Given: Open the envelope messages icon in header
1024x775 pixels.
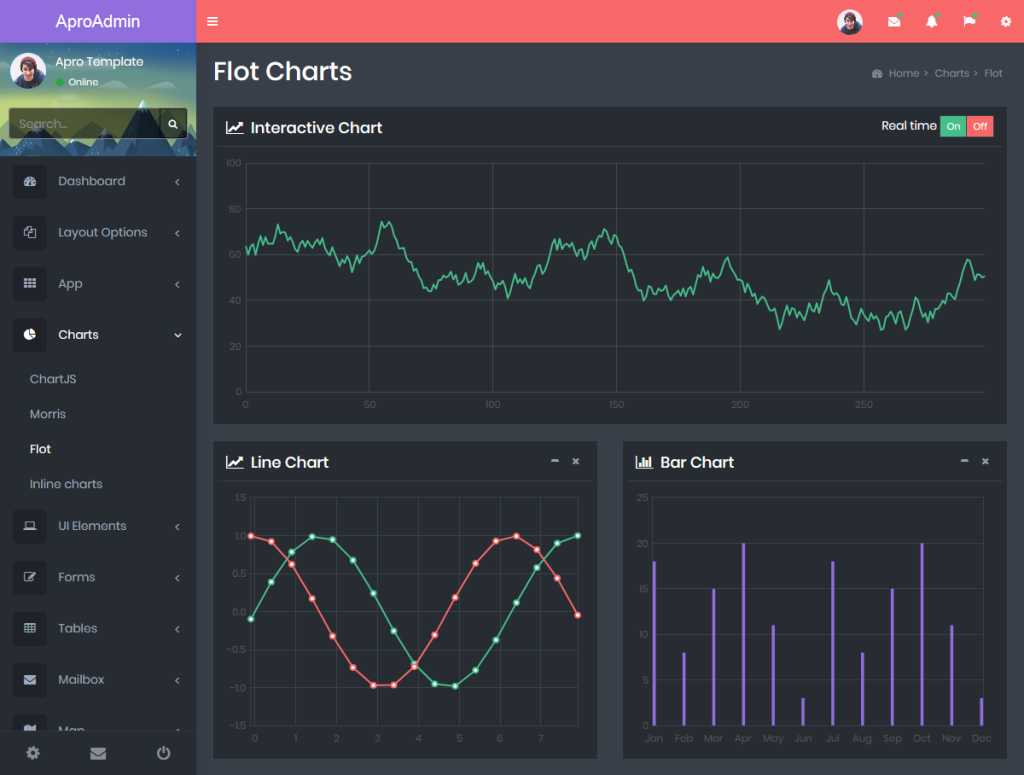Looking at the screenshot, I should tap(894, 22).
